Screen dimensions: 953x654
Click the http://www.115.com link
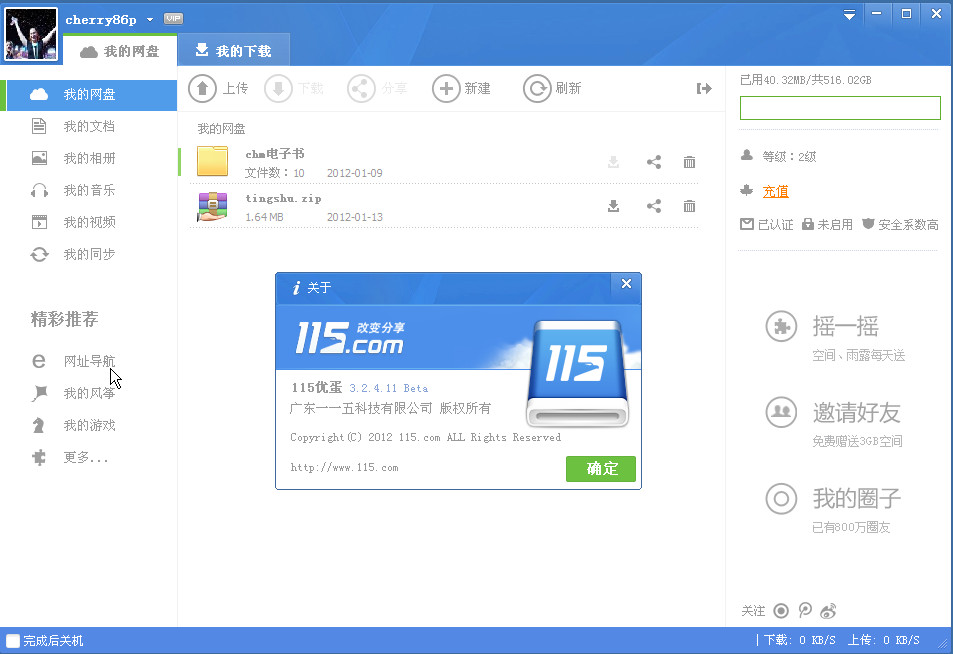point(344,467)
